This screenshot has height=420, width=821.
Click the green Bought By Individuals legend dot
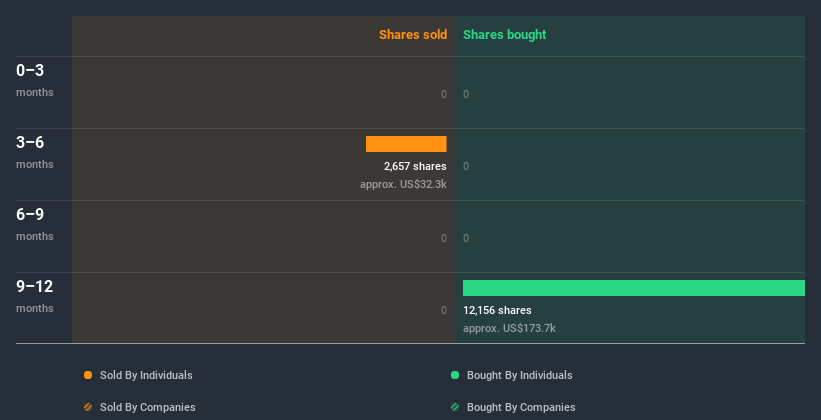tap(455, 375)
